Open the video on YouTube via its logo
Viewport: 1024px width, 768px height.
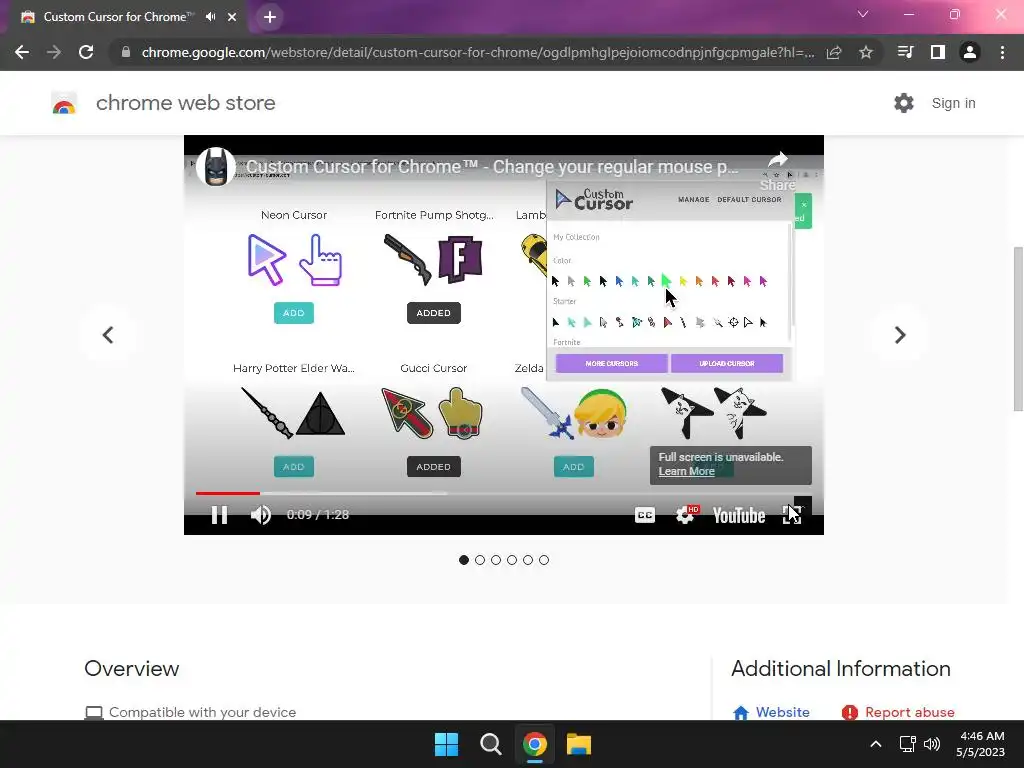pos(739,516)
